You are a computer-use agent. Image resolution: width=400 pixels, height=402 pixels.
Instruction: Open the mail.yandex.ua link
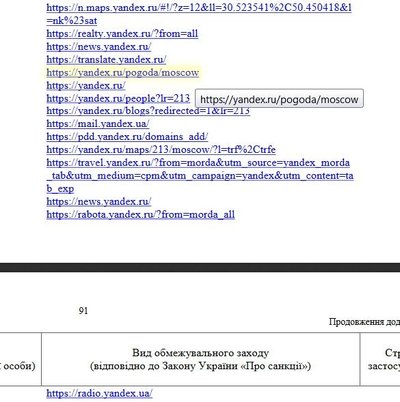pyautogui.click(x=98, y=124)
